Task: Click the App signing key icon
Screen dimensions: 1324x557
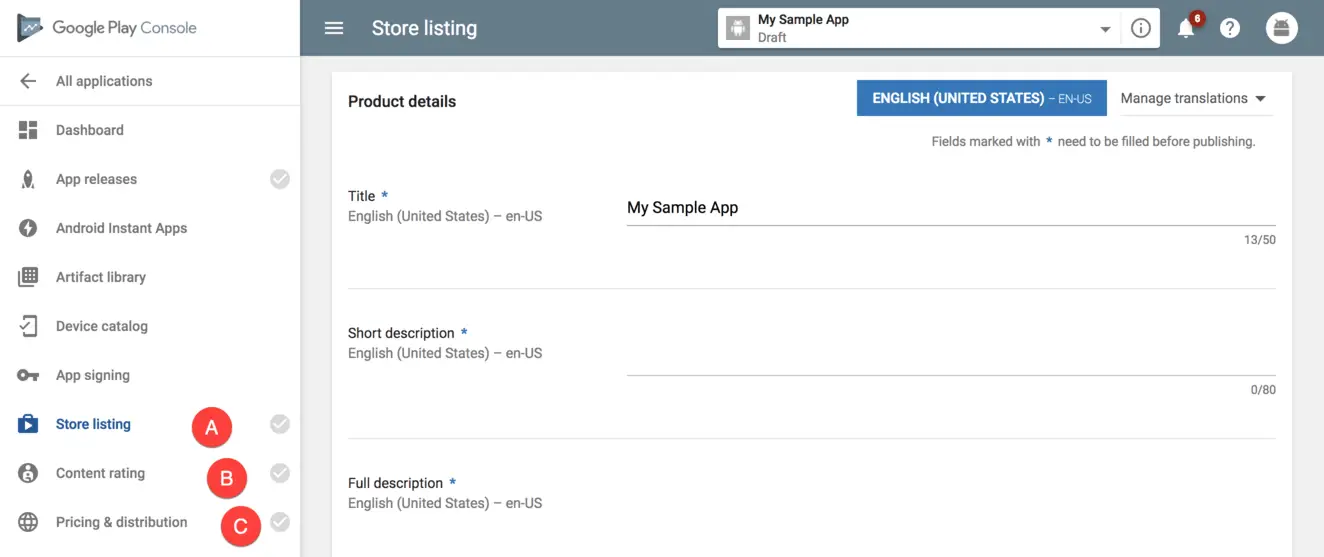Action: pos(28,375)
